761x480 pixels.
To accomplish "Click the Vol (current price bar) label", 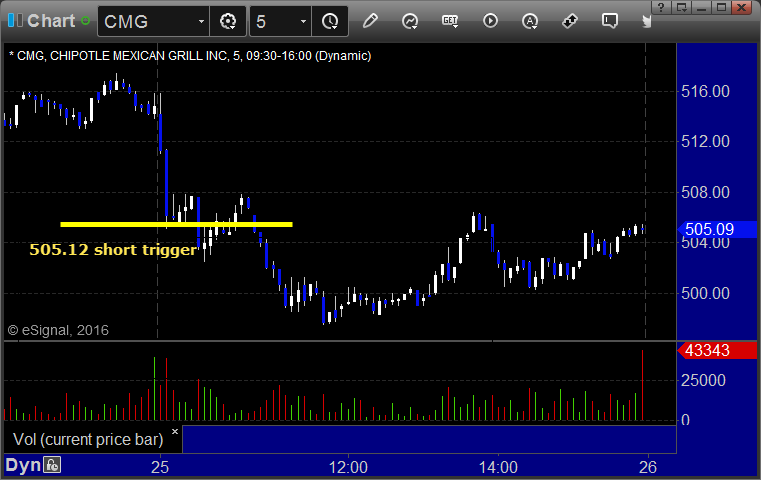I will [88, 439].
